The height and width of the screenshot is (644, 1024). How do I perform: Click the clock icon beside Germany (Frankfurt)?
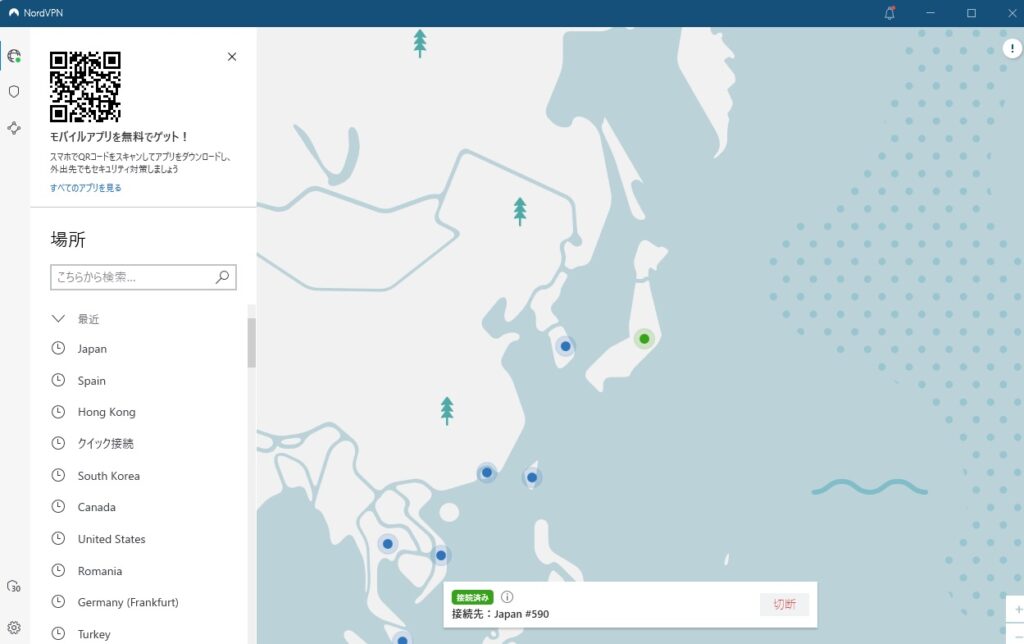[x=58, y=602]
